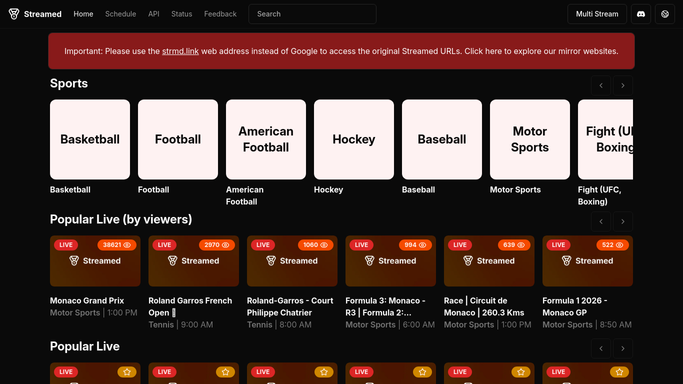Viewport: 683px width, 384px height.
Task: Click favorite star on fourth Popular Live card
Action: [422, 372]
